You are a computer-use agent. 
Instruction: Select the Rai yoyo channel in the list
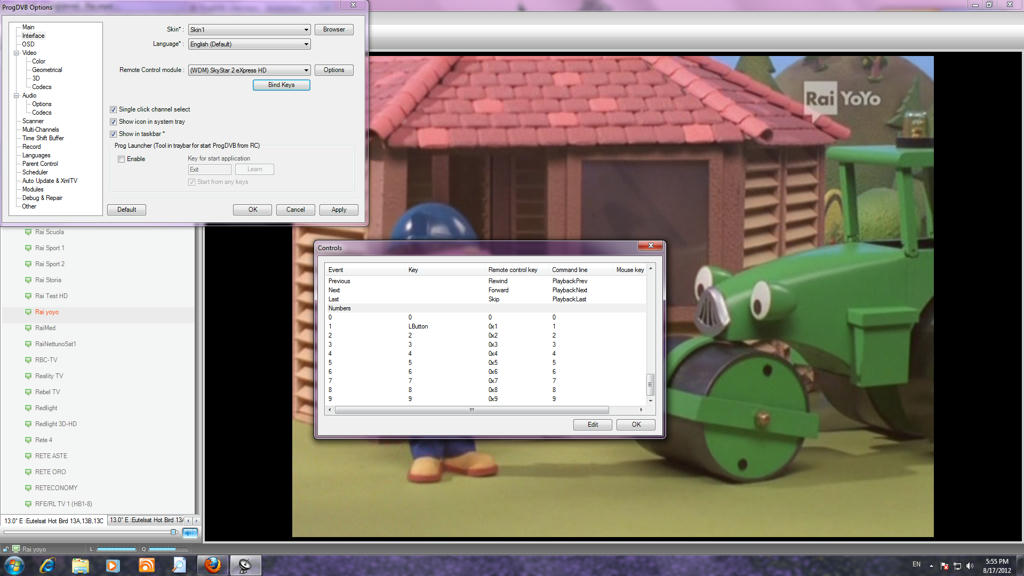[x=46, y=312]
